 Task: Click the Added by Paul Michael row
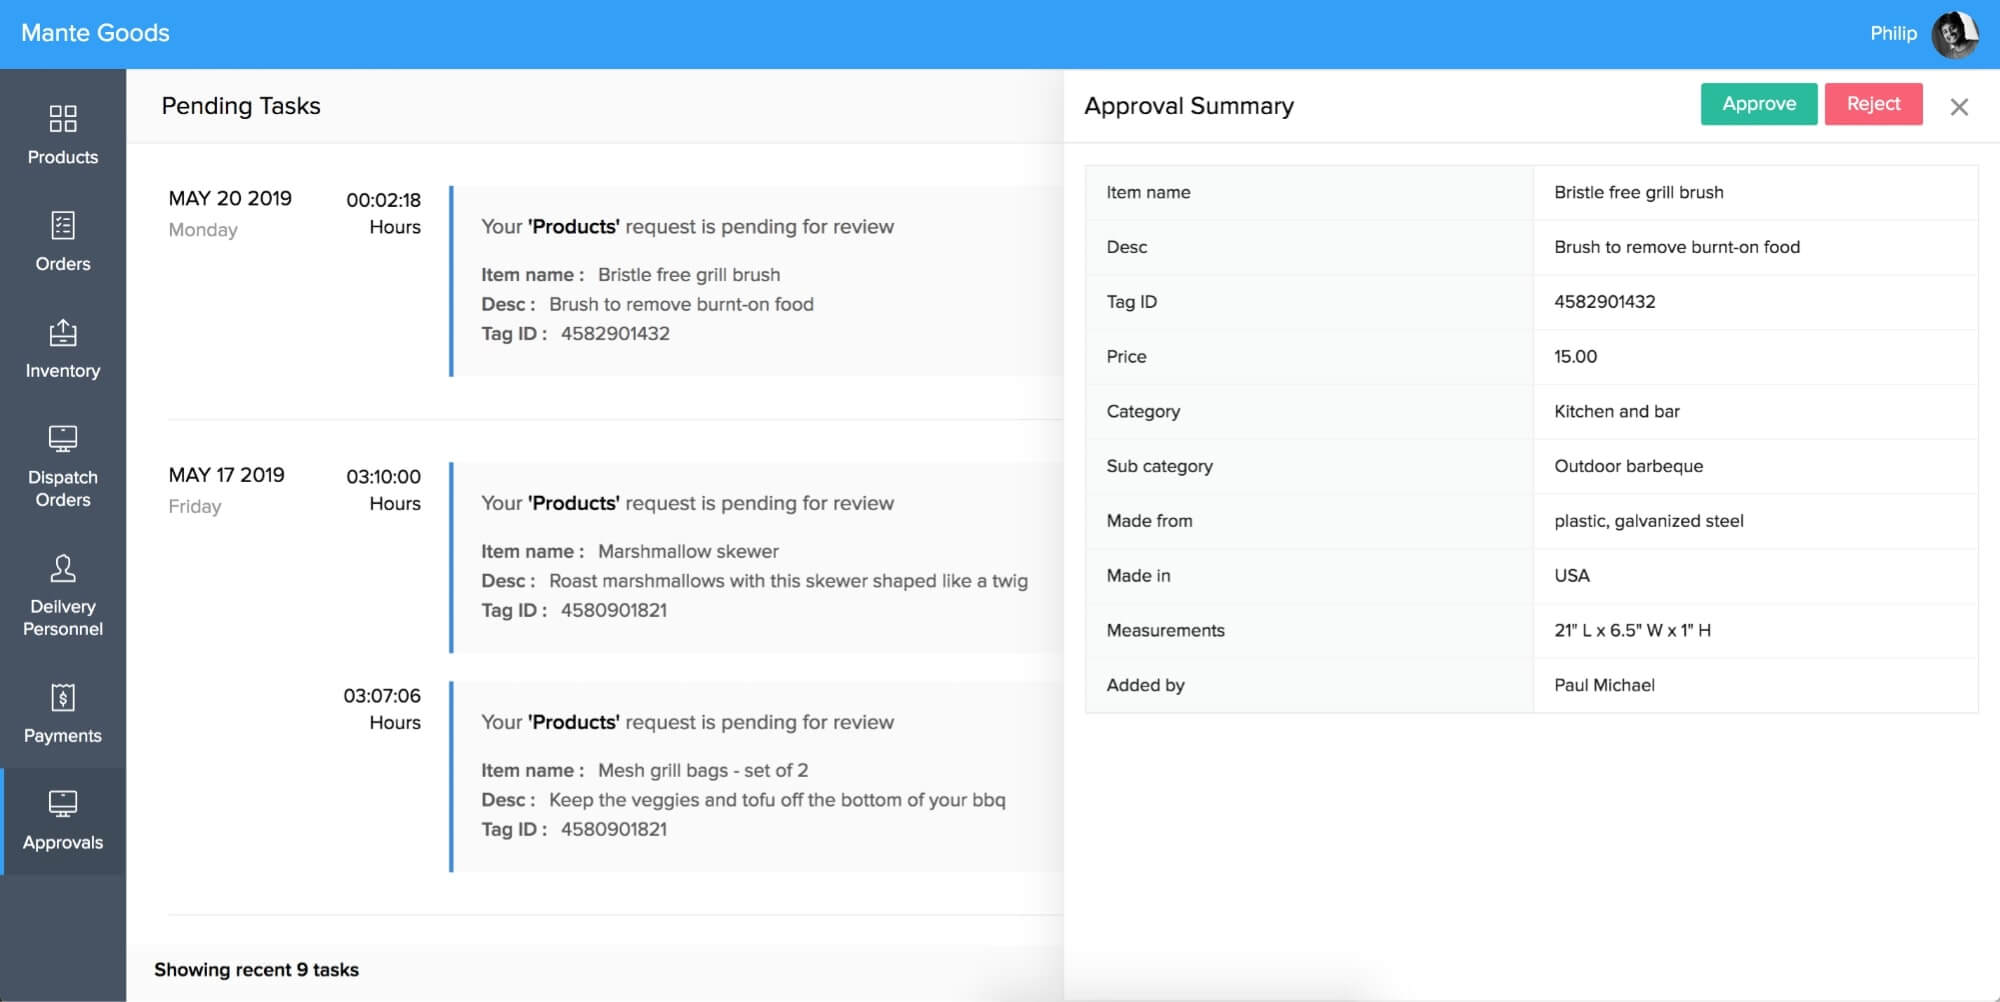point(1530,685)
